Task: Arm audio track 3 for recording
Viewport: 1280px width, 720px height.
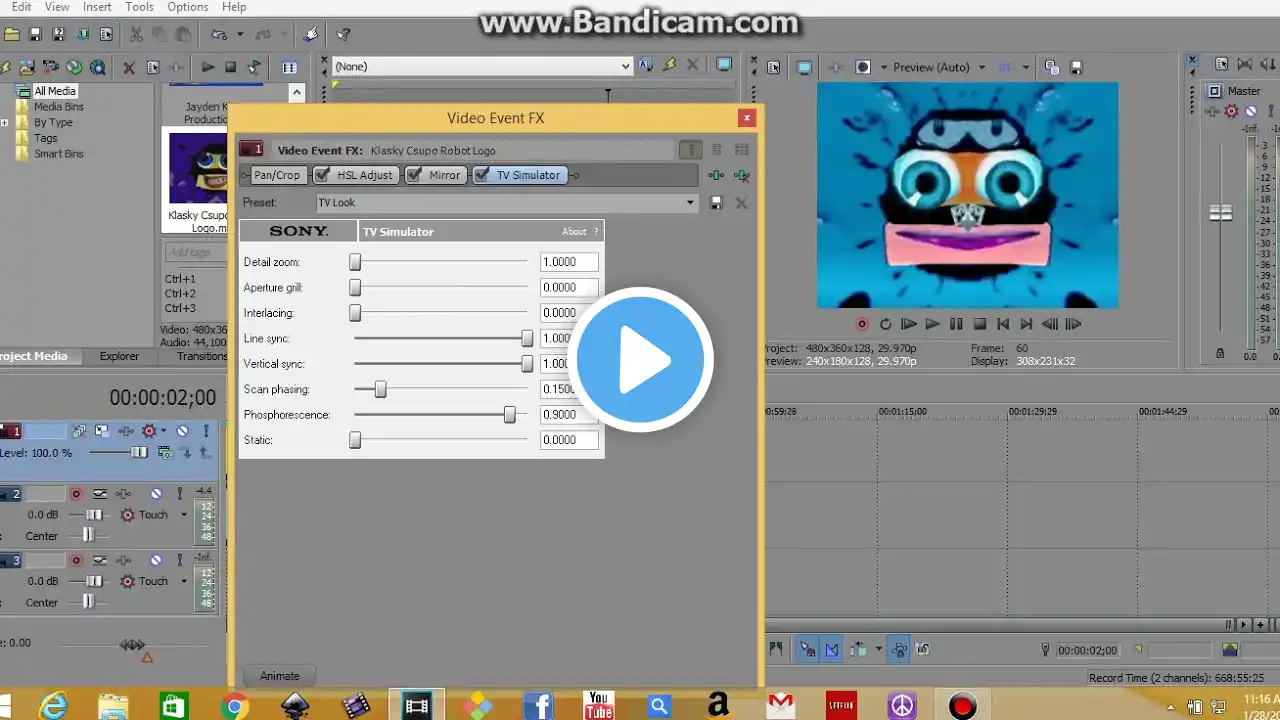Action: click(76, 560)
